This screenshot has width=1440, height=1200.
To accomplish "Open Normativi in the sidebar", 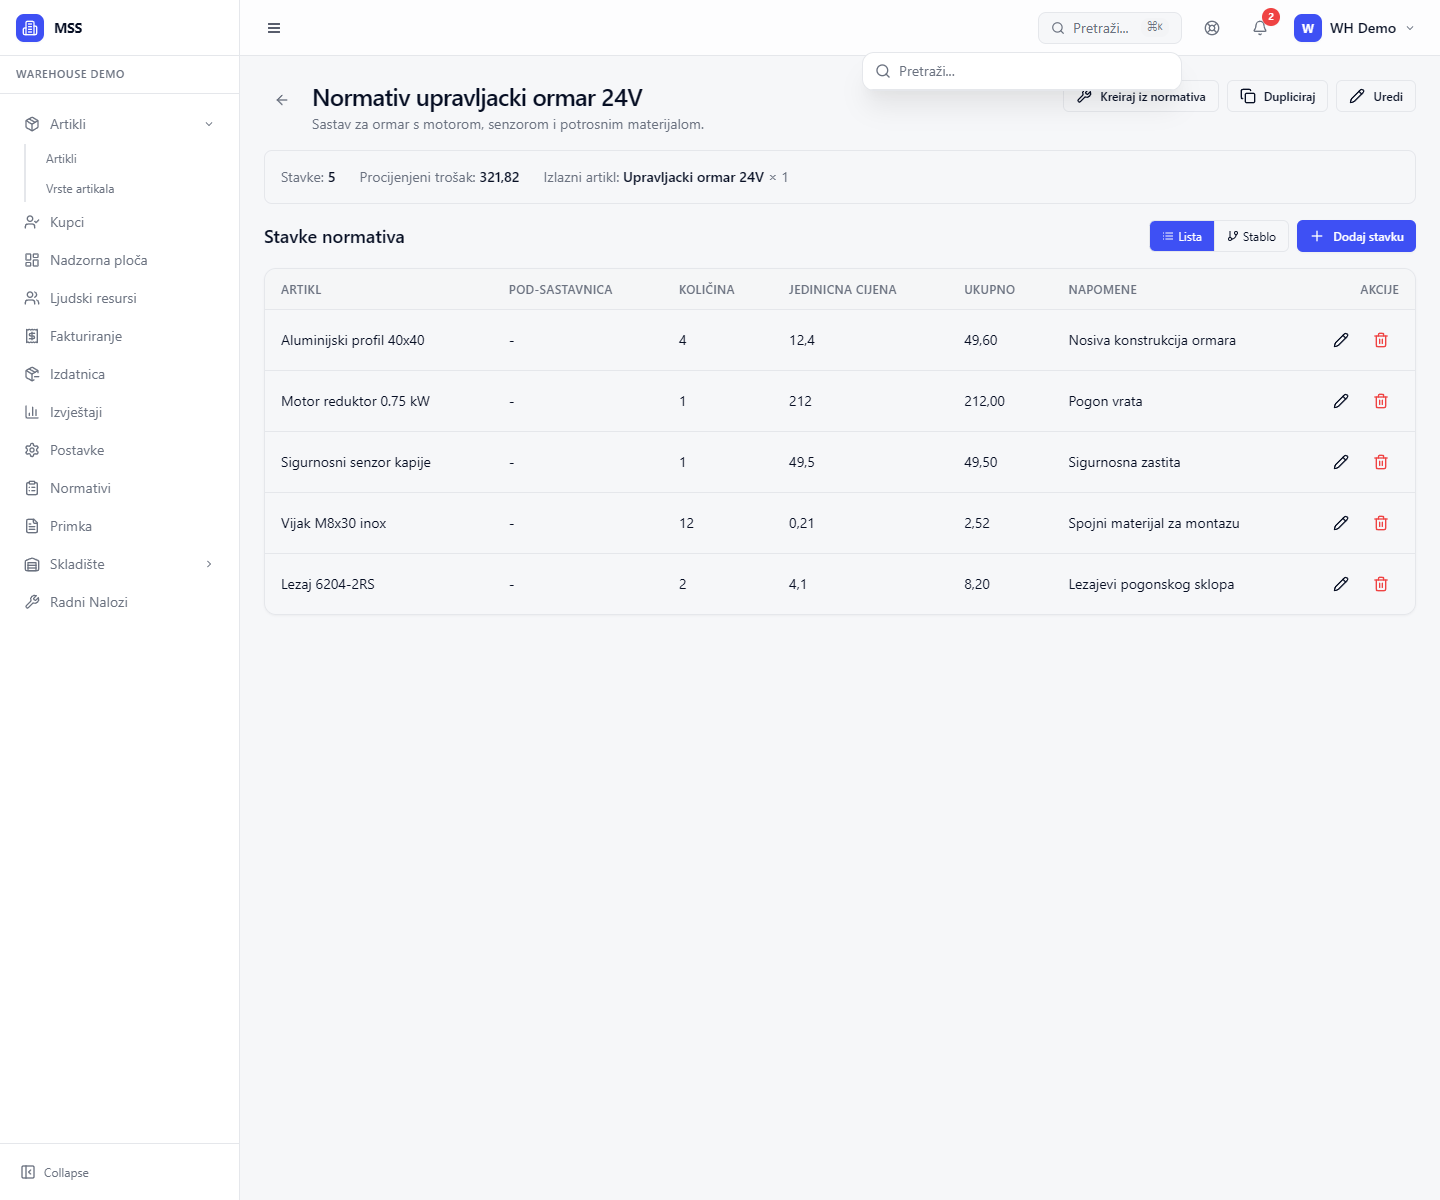I will 80,488.
